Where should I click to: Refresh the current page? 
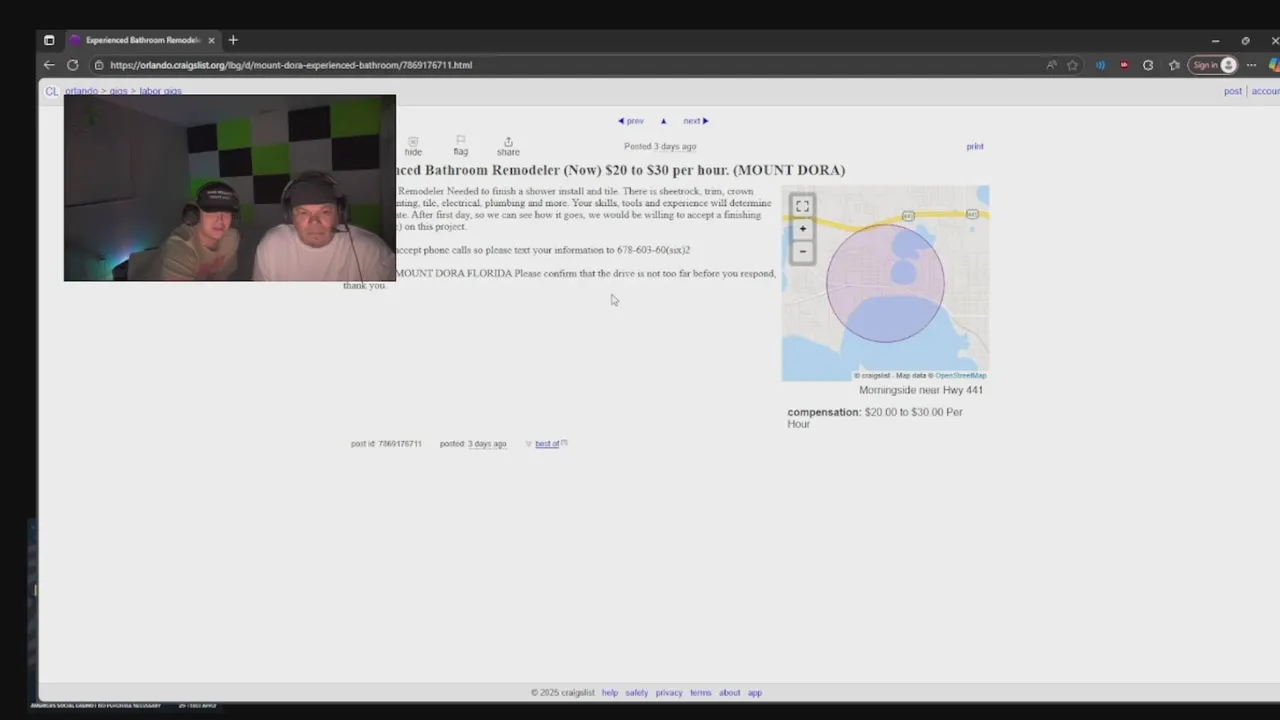pyautogui.click(x=73, y=65)
